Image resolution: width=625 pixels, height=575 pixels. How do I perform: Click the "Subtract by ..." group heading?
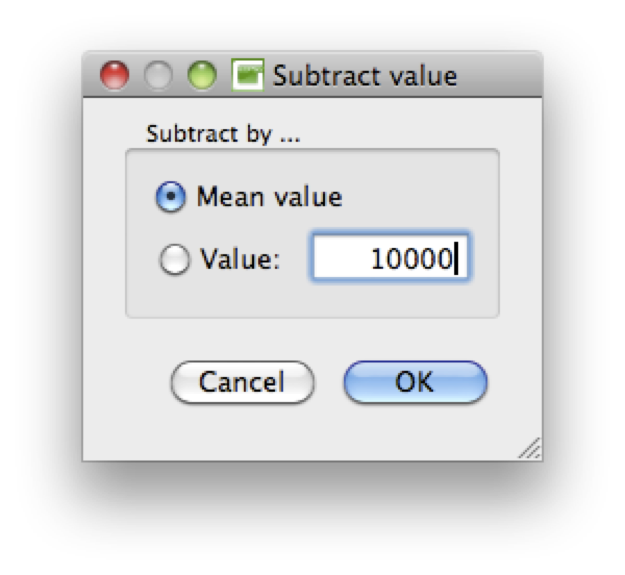[x=223, y=133]
